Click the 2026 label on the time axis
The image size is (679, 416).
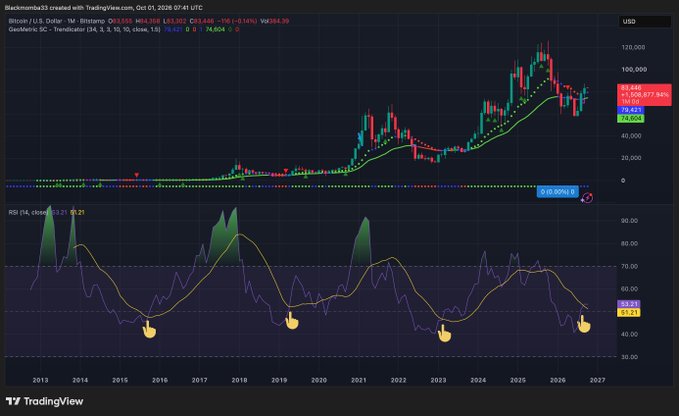tap(558, 380)
